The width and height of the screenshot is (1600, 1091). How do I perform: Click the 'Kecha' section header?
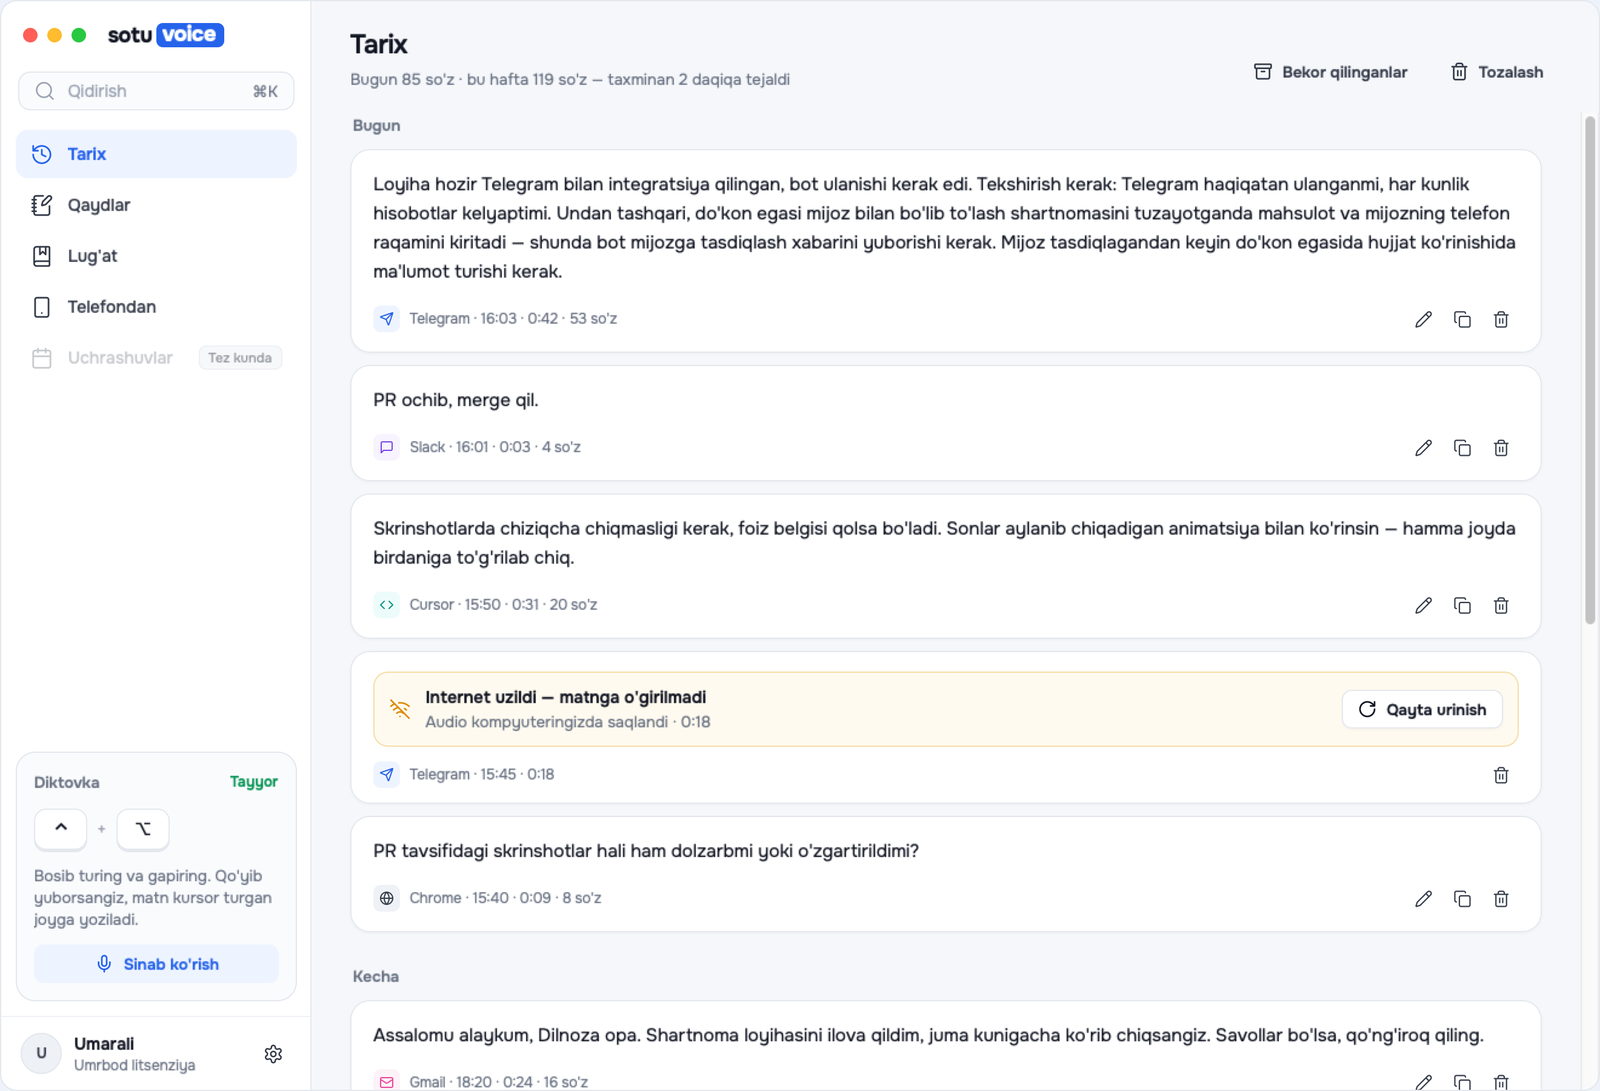[x=376, y=976]
